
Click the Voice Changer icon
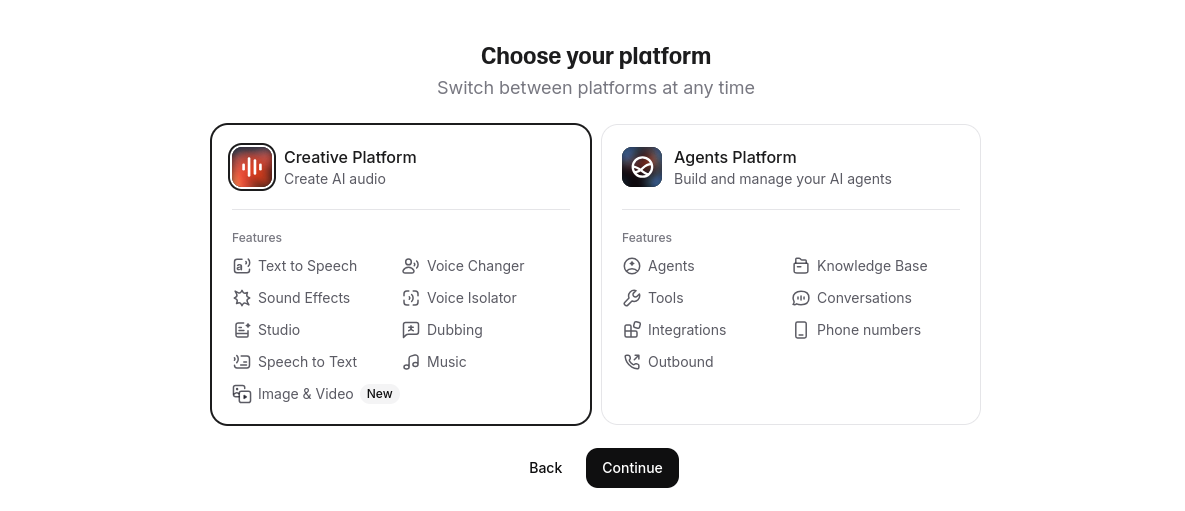pos(411,266)
